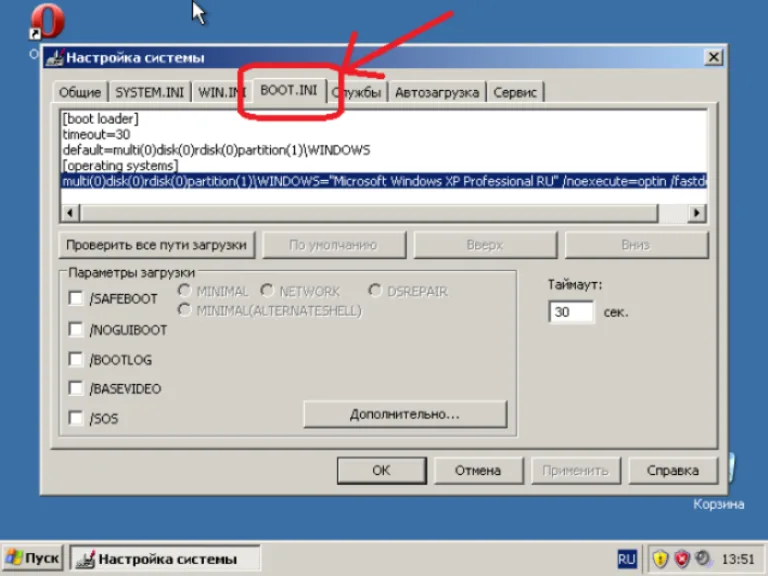Click the yellow security shield tray icon
Viewport: 768px width, 576px height.
pyautogui.click(x=660, y=558)
